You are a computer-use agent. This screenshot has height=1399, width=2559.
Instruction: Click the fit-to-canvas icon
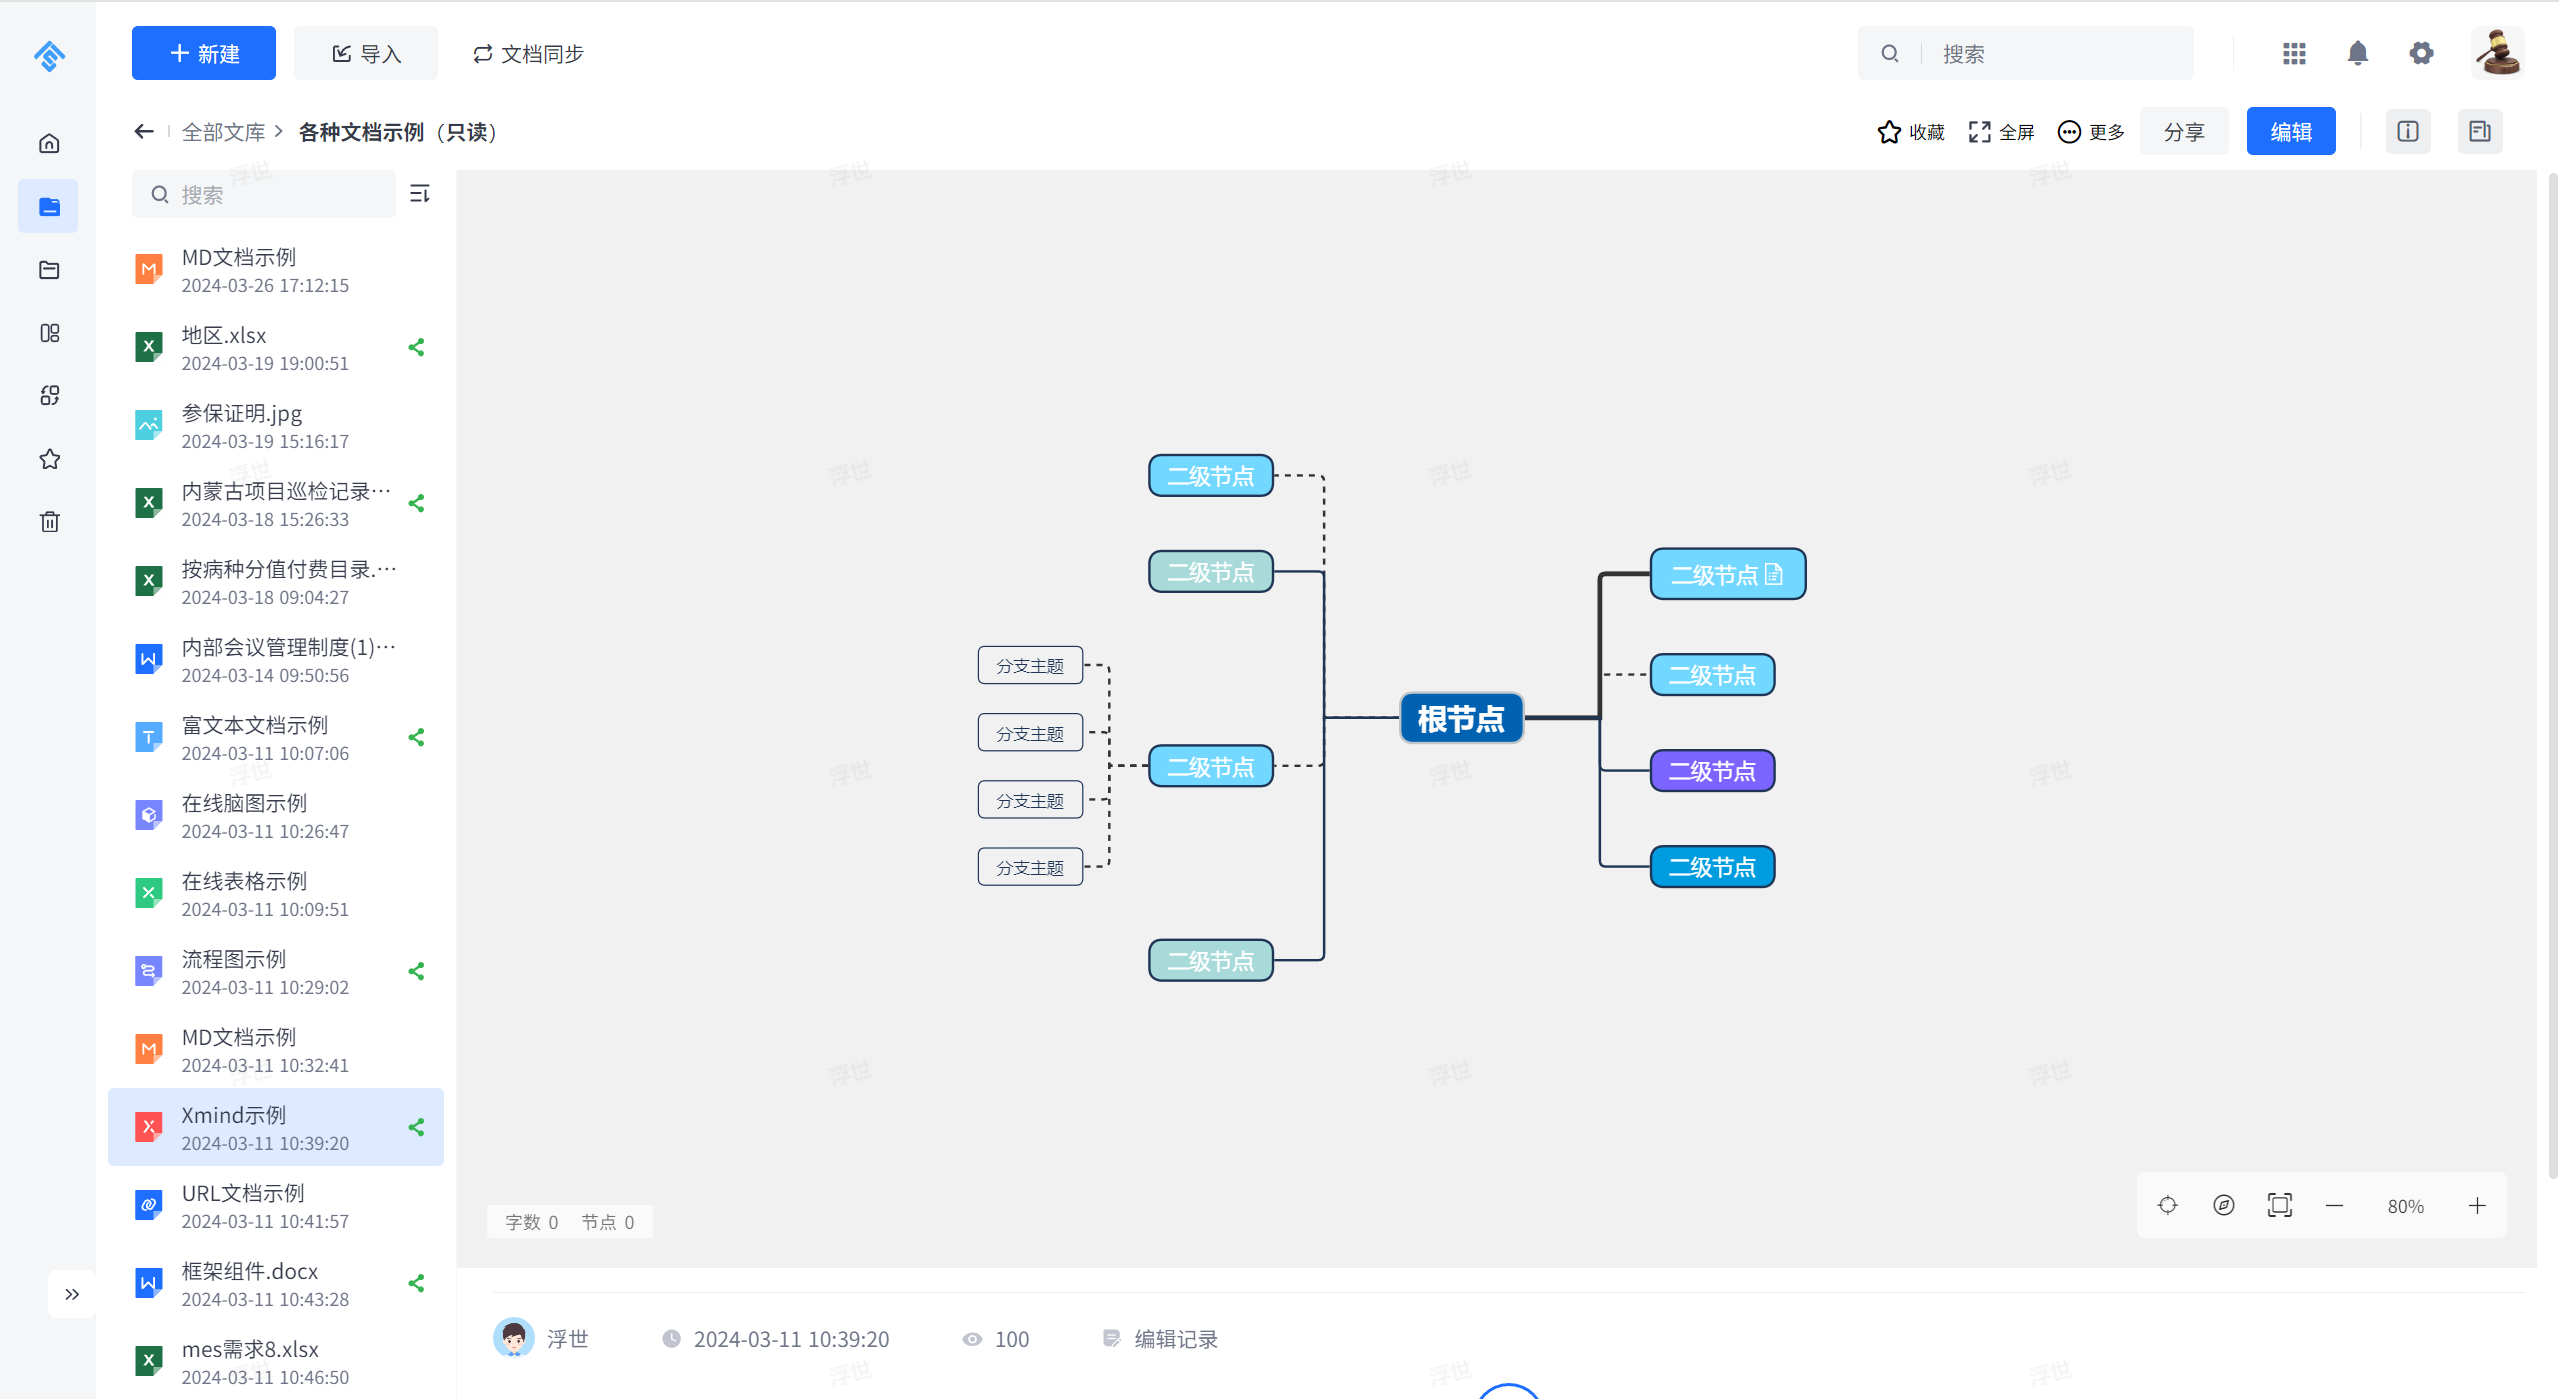tap(2279, 1205)
